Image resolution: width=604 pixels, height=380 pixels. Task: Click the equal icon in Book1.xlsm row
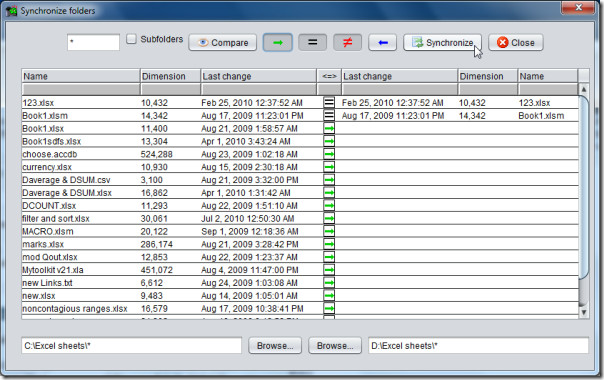(x=329, y=115)
